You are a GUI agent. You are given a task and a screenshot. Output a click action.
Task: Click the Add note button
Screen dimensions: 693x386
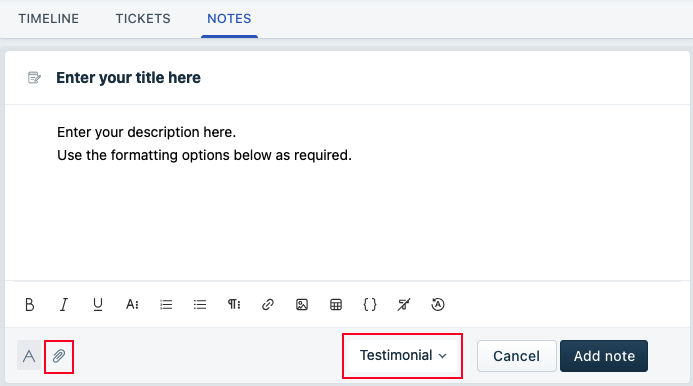(x=604, y=356)
